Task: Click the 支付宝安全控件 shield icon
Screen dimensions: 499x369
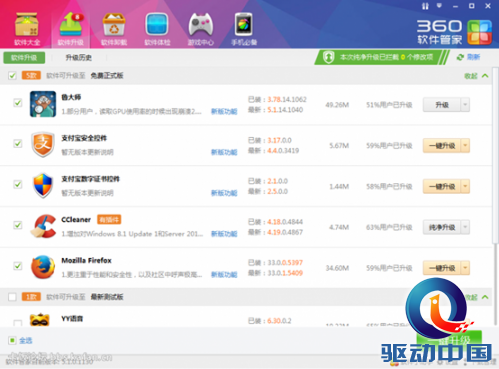Action: pyautogui.click(x=43, y=144)
